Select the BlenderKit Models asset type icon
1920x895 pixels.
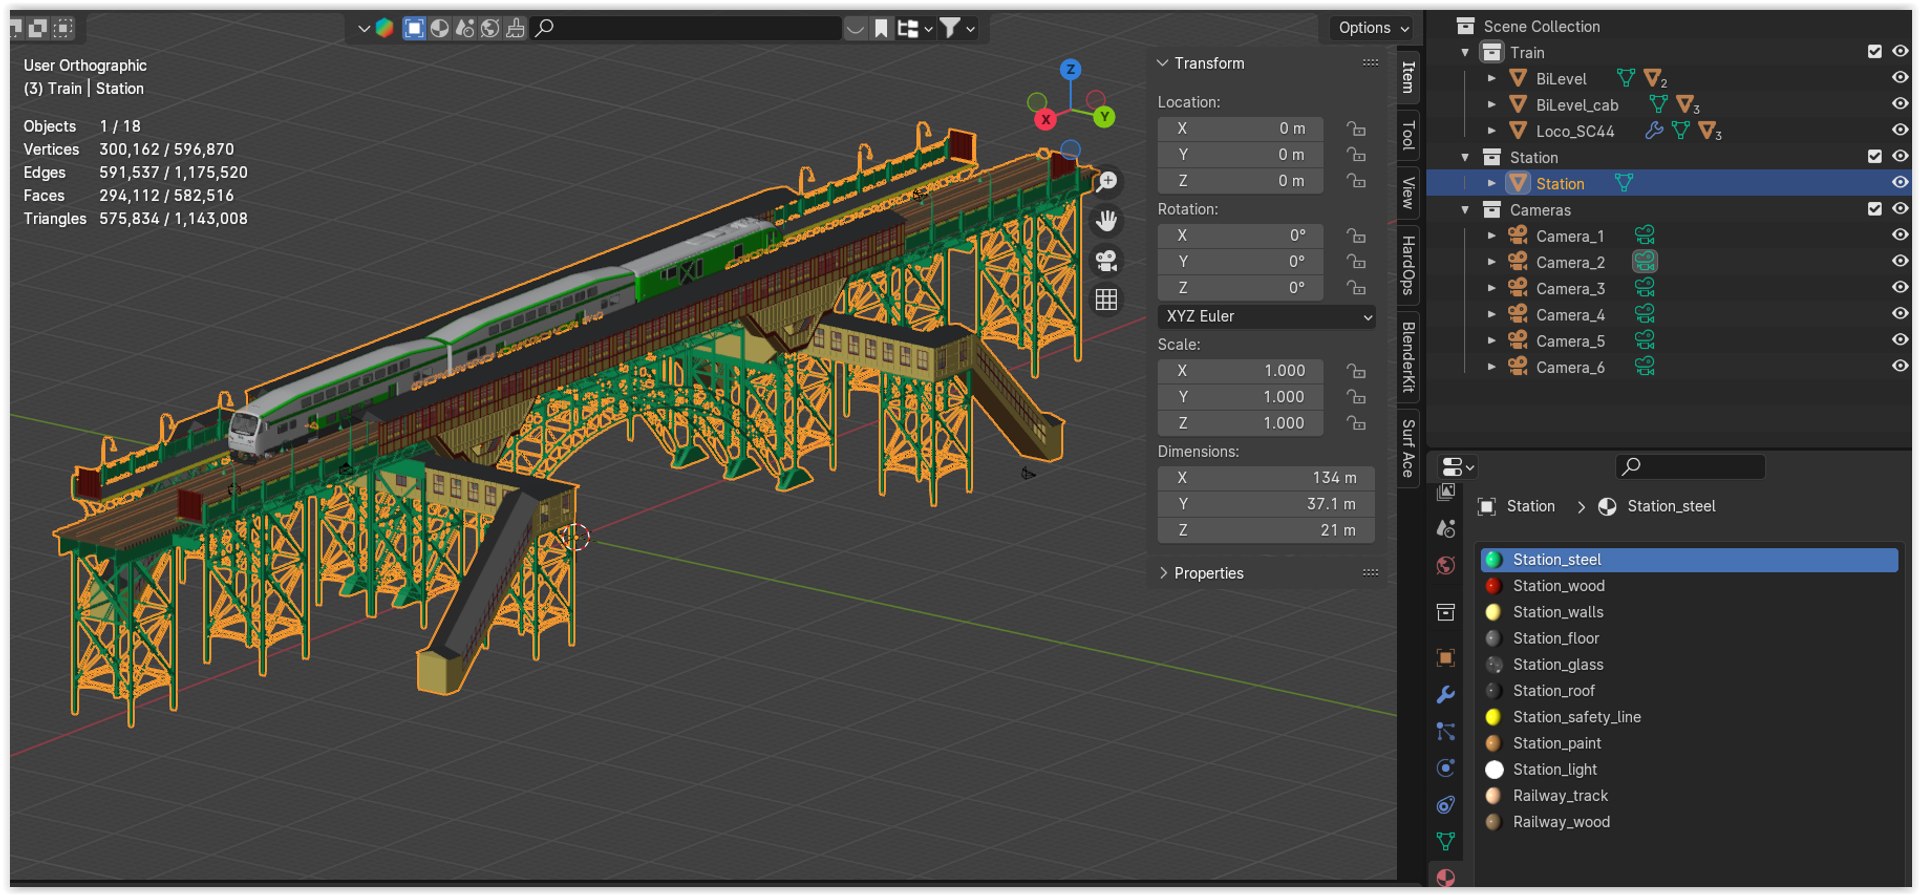click(413, 28)
